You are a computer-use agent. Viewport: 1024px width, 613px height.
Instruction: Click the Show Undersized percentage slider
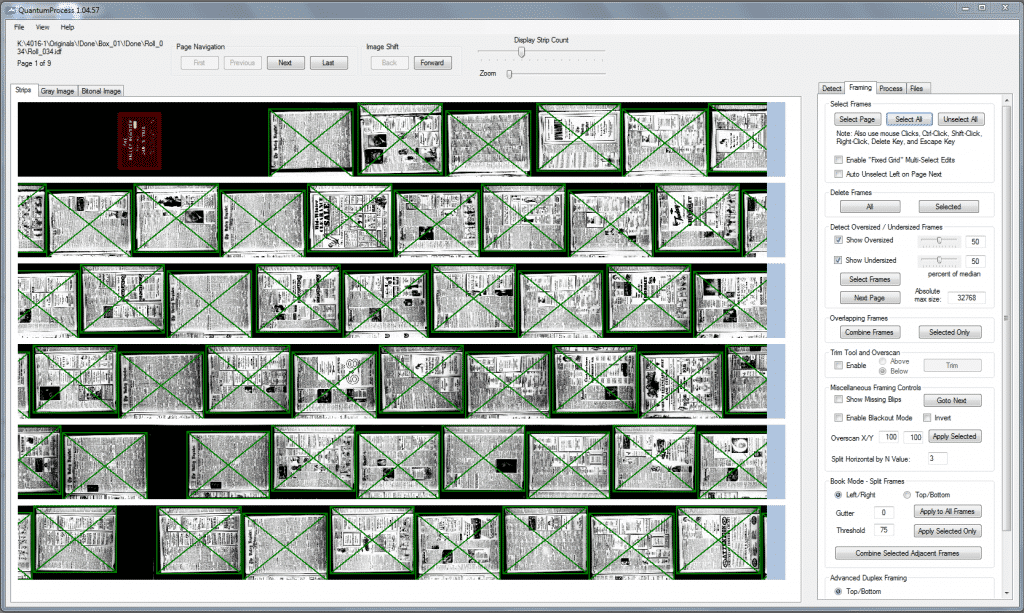click(x=939, y=260)
